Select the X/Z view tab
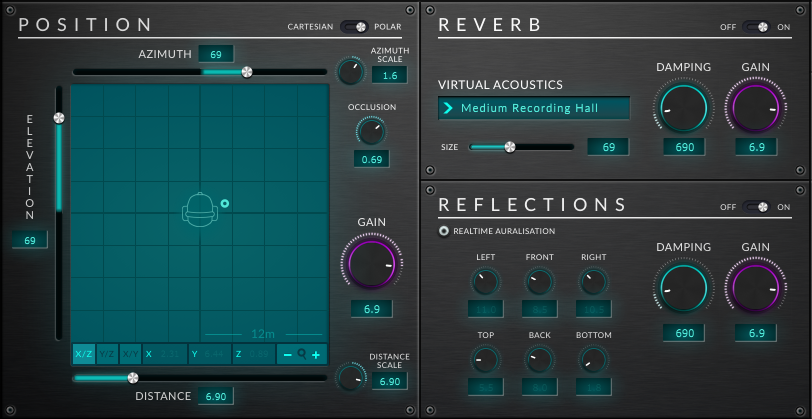Image resolution: width=812 pixels, height=419 pixels. (x=84, y=354)
